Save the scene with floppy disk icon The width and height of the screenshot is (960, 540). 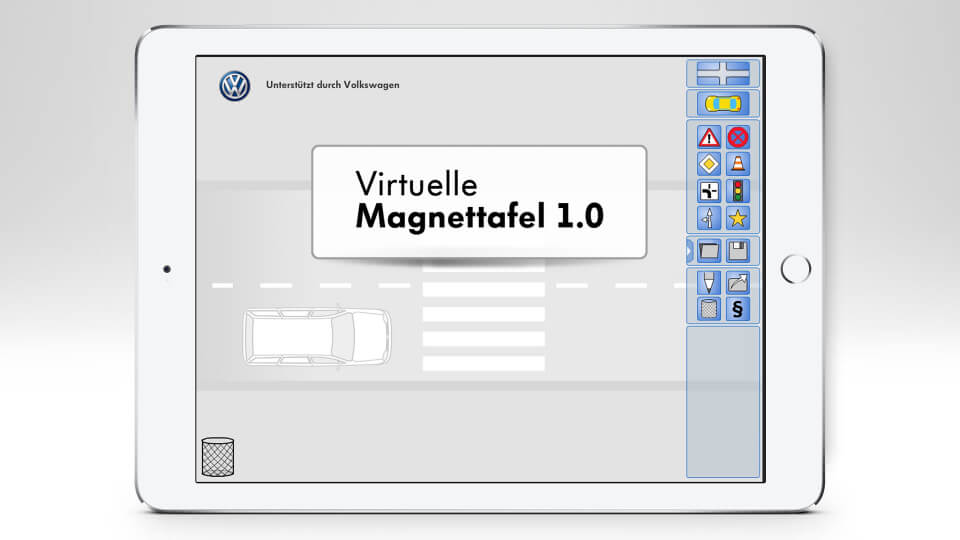pyautogui.click(x=738, y=251)
